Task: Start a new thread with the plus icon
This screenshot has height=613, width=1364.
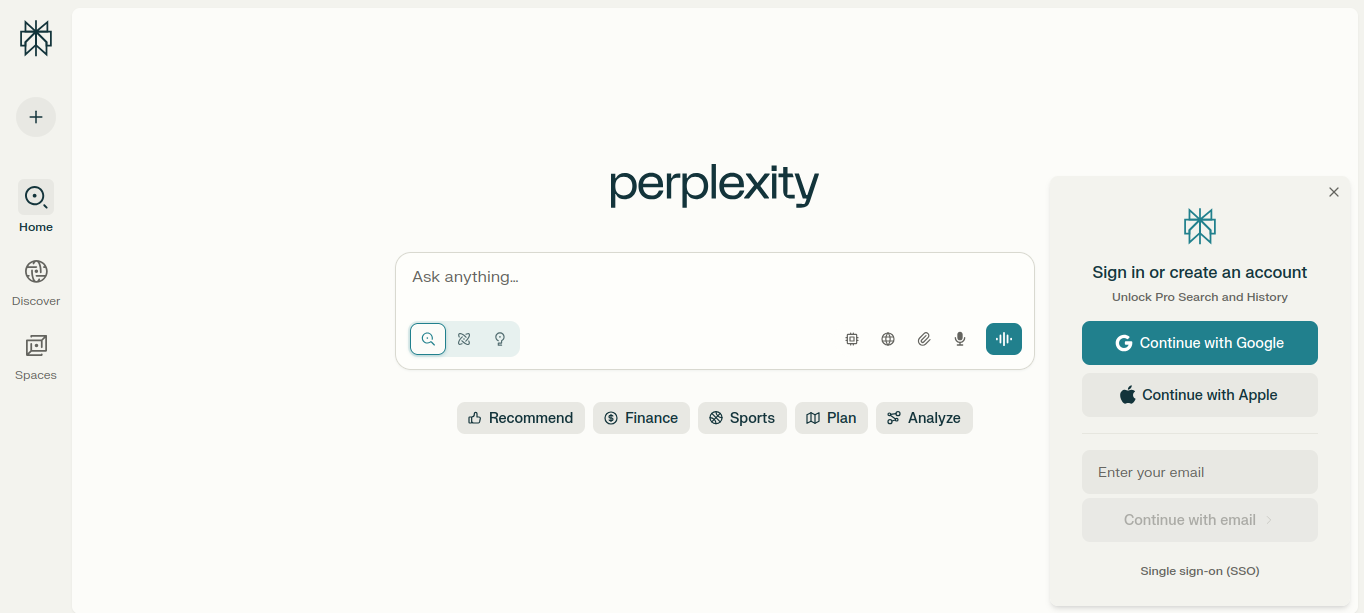Action: 35,117
